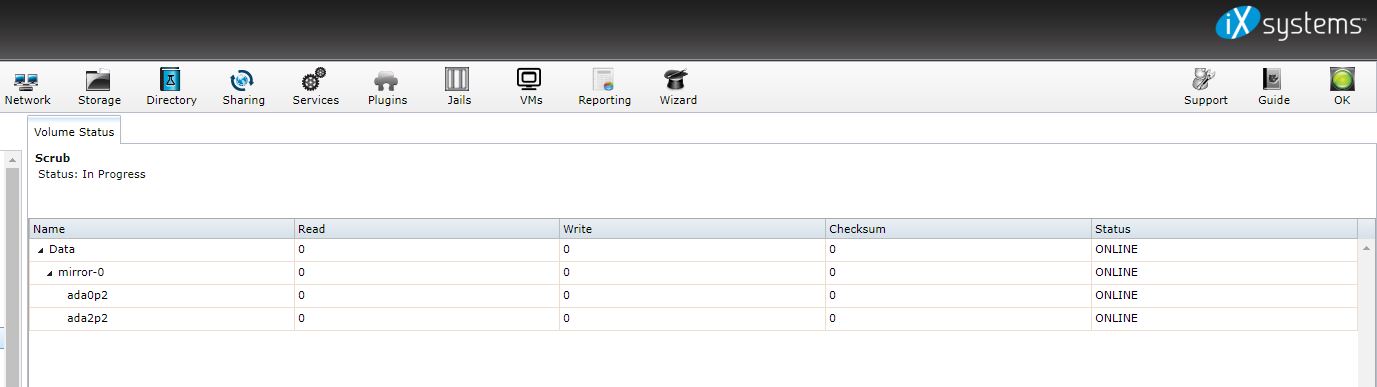Click ONLINE status in mirror-0 row

pos(1116,272)
